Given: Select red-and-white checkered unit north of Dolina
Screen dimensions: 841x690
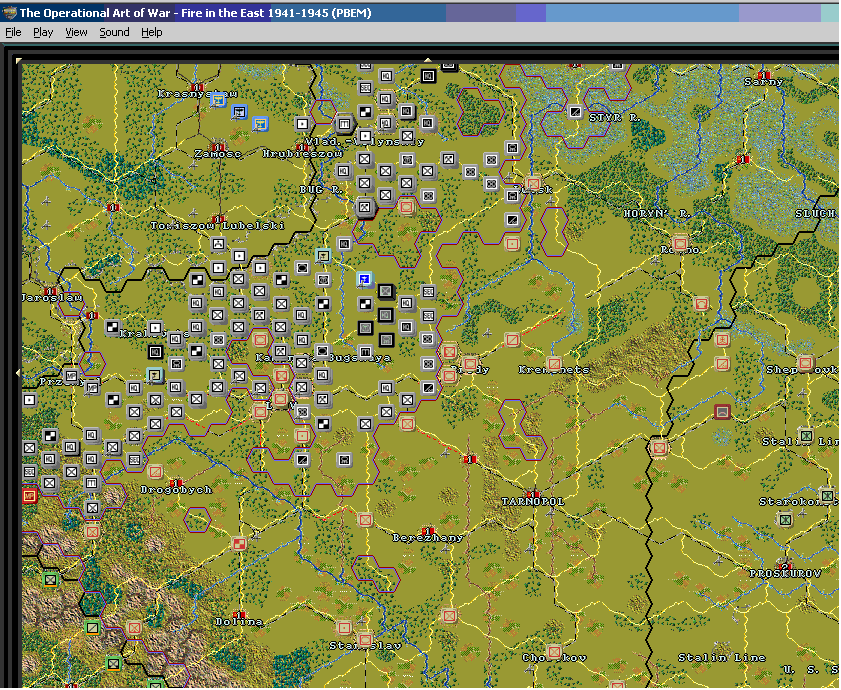Looking at the screenshot, I should [x=239, y=544].
